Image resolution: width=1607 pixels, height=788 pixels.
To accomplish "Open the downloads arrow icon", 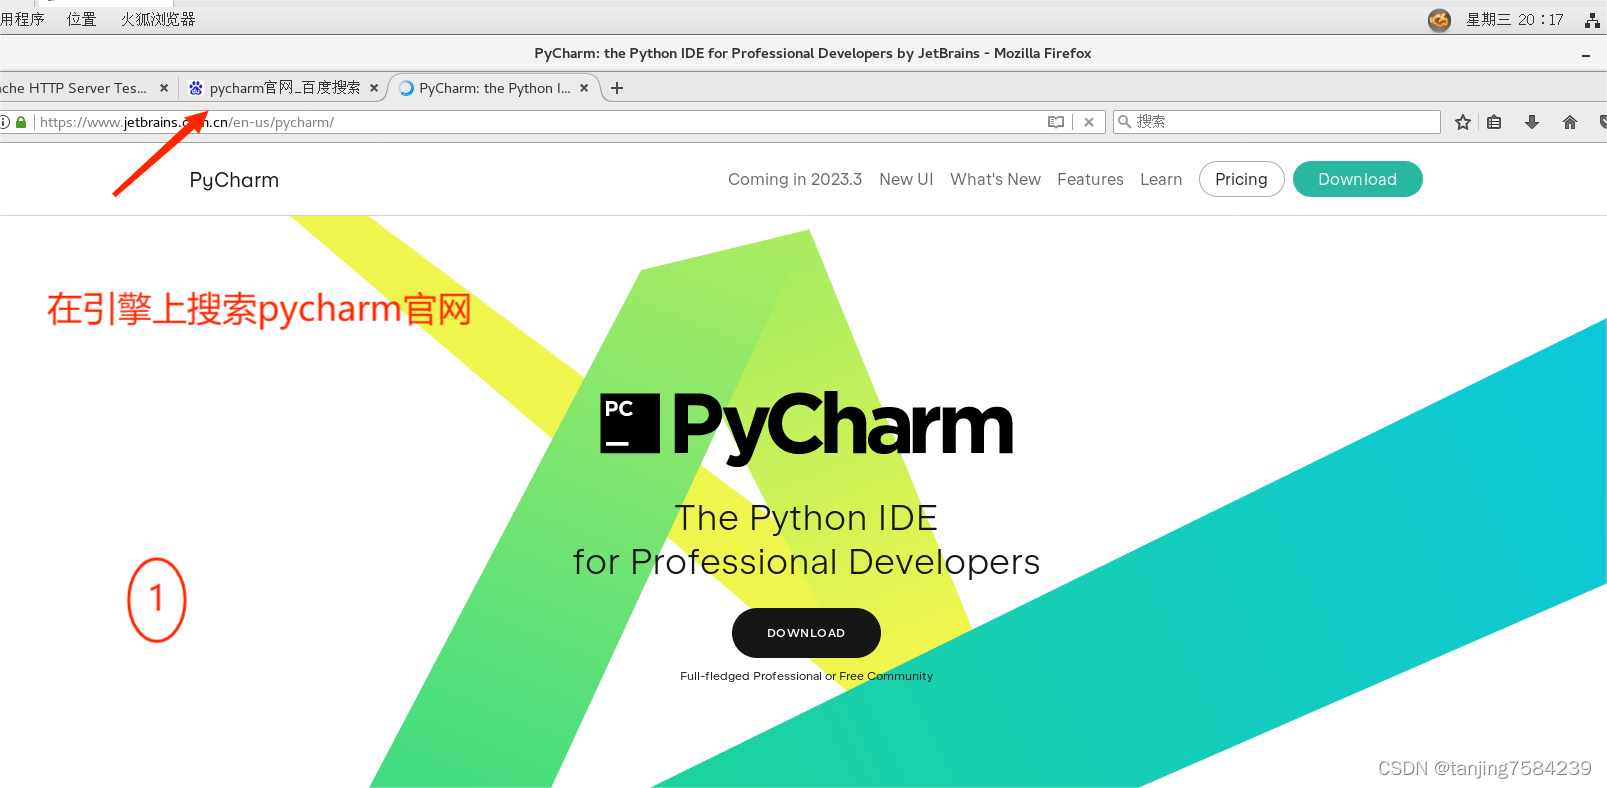I will tap(1531, 122).
